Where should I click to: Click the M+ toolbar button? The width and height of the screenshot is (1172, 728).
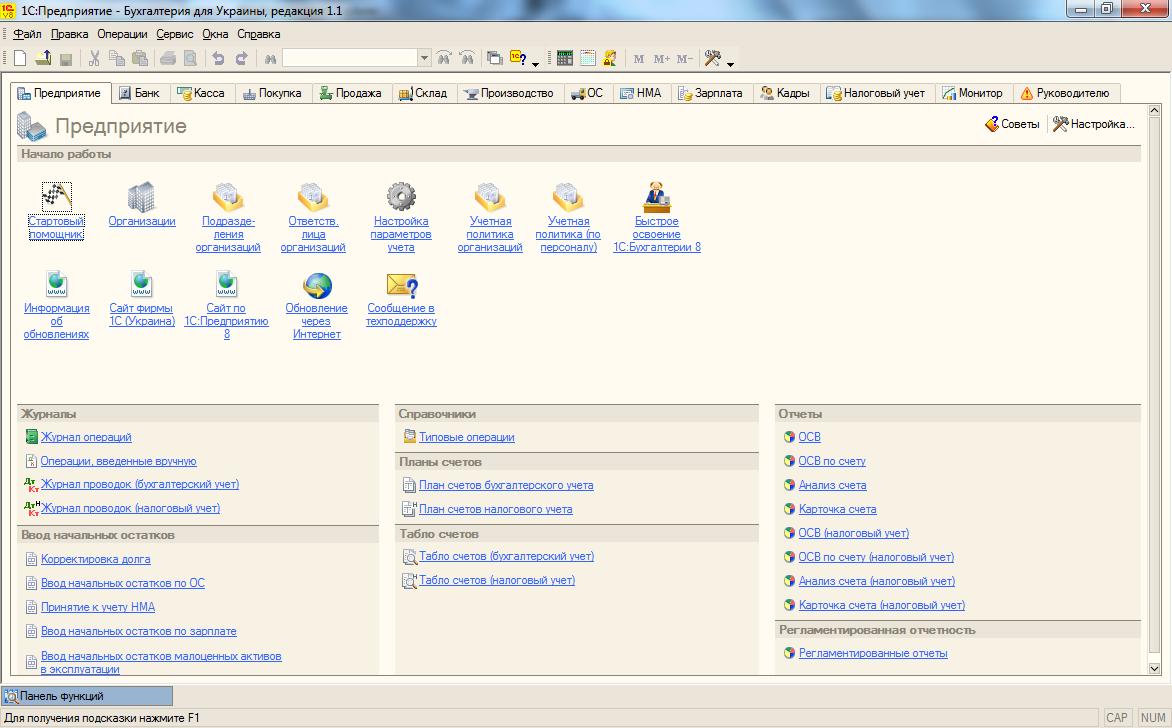coord(661,58)
